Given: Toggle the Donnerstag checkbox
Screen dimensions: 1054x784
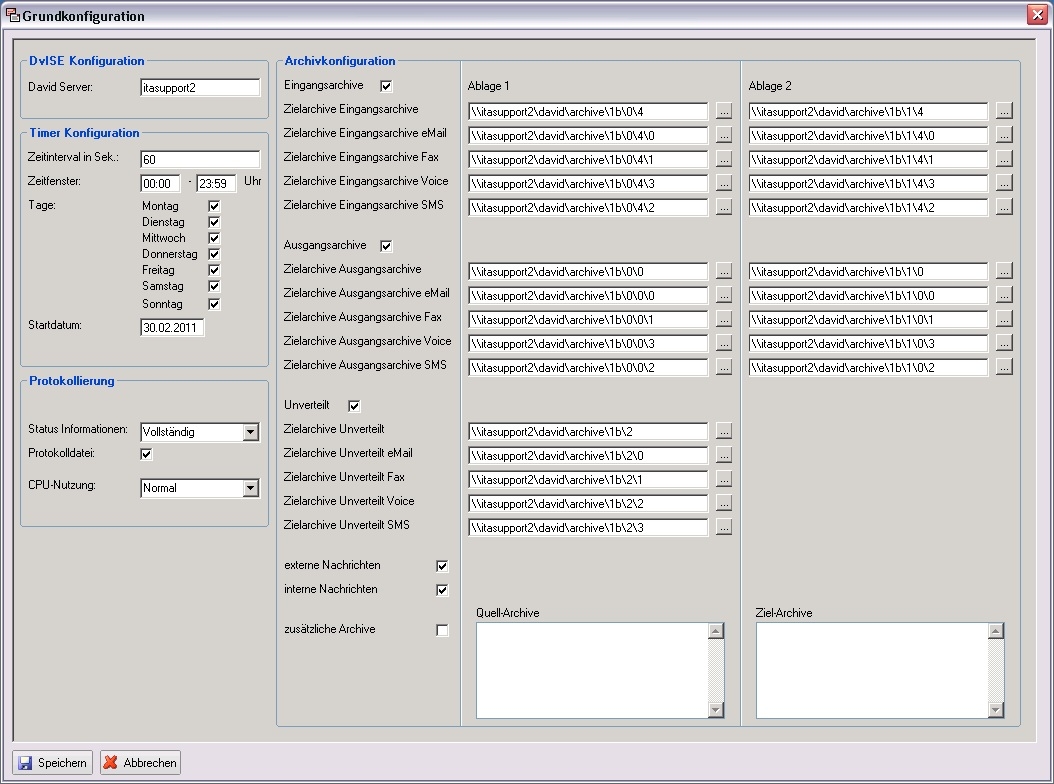Looking at the screenshot, I should pos(214,255).
